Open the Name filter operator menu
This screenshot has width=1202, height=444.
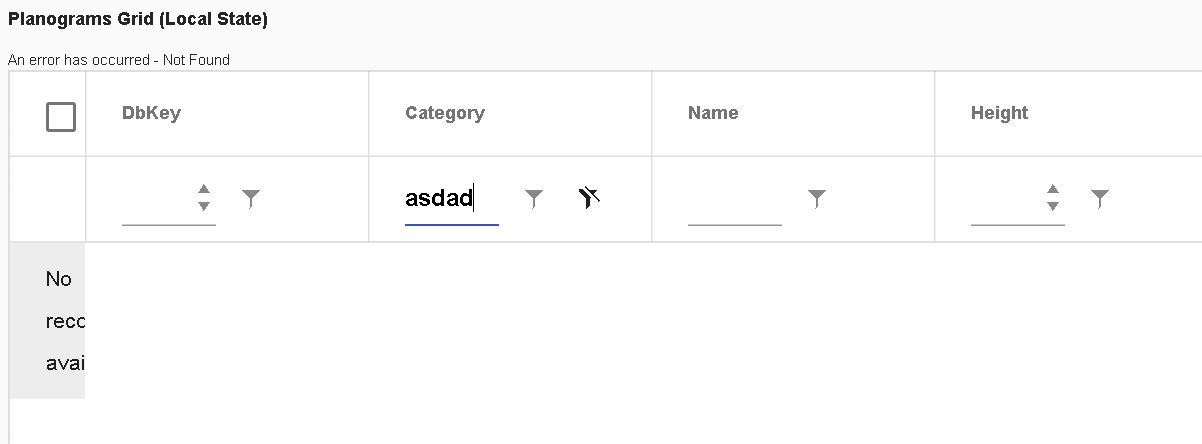[x=817, y=199]
